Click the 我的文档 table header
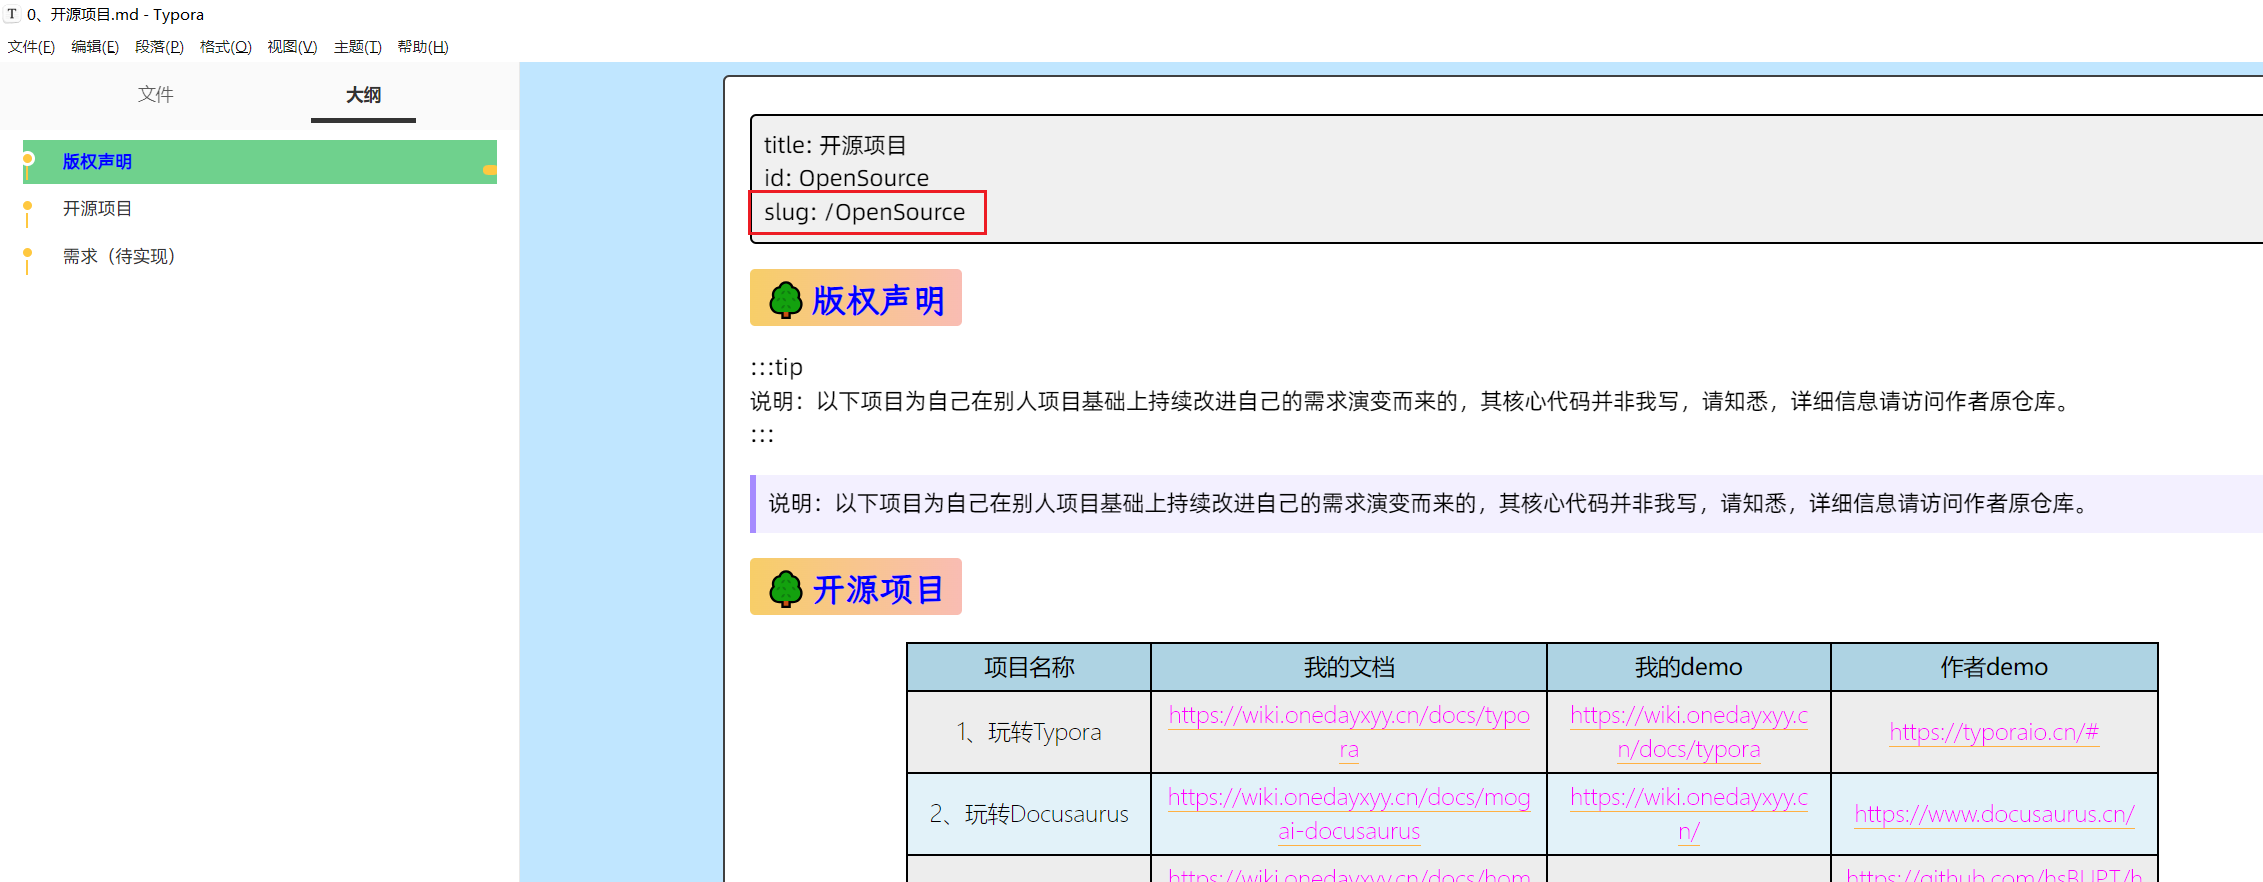The image size is (2263, 882). [x=1349, y=667]
